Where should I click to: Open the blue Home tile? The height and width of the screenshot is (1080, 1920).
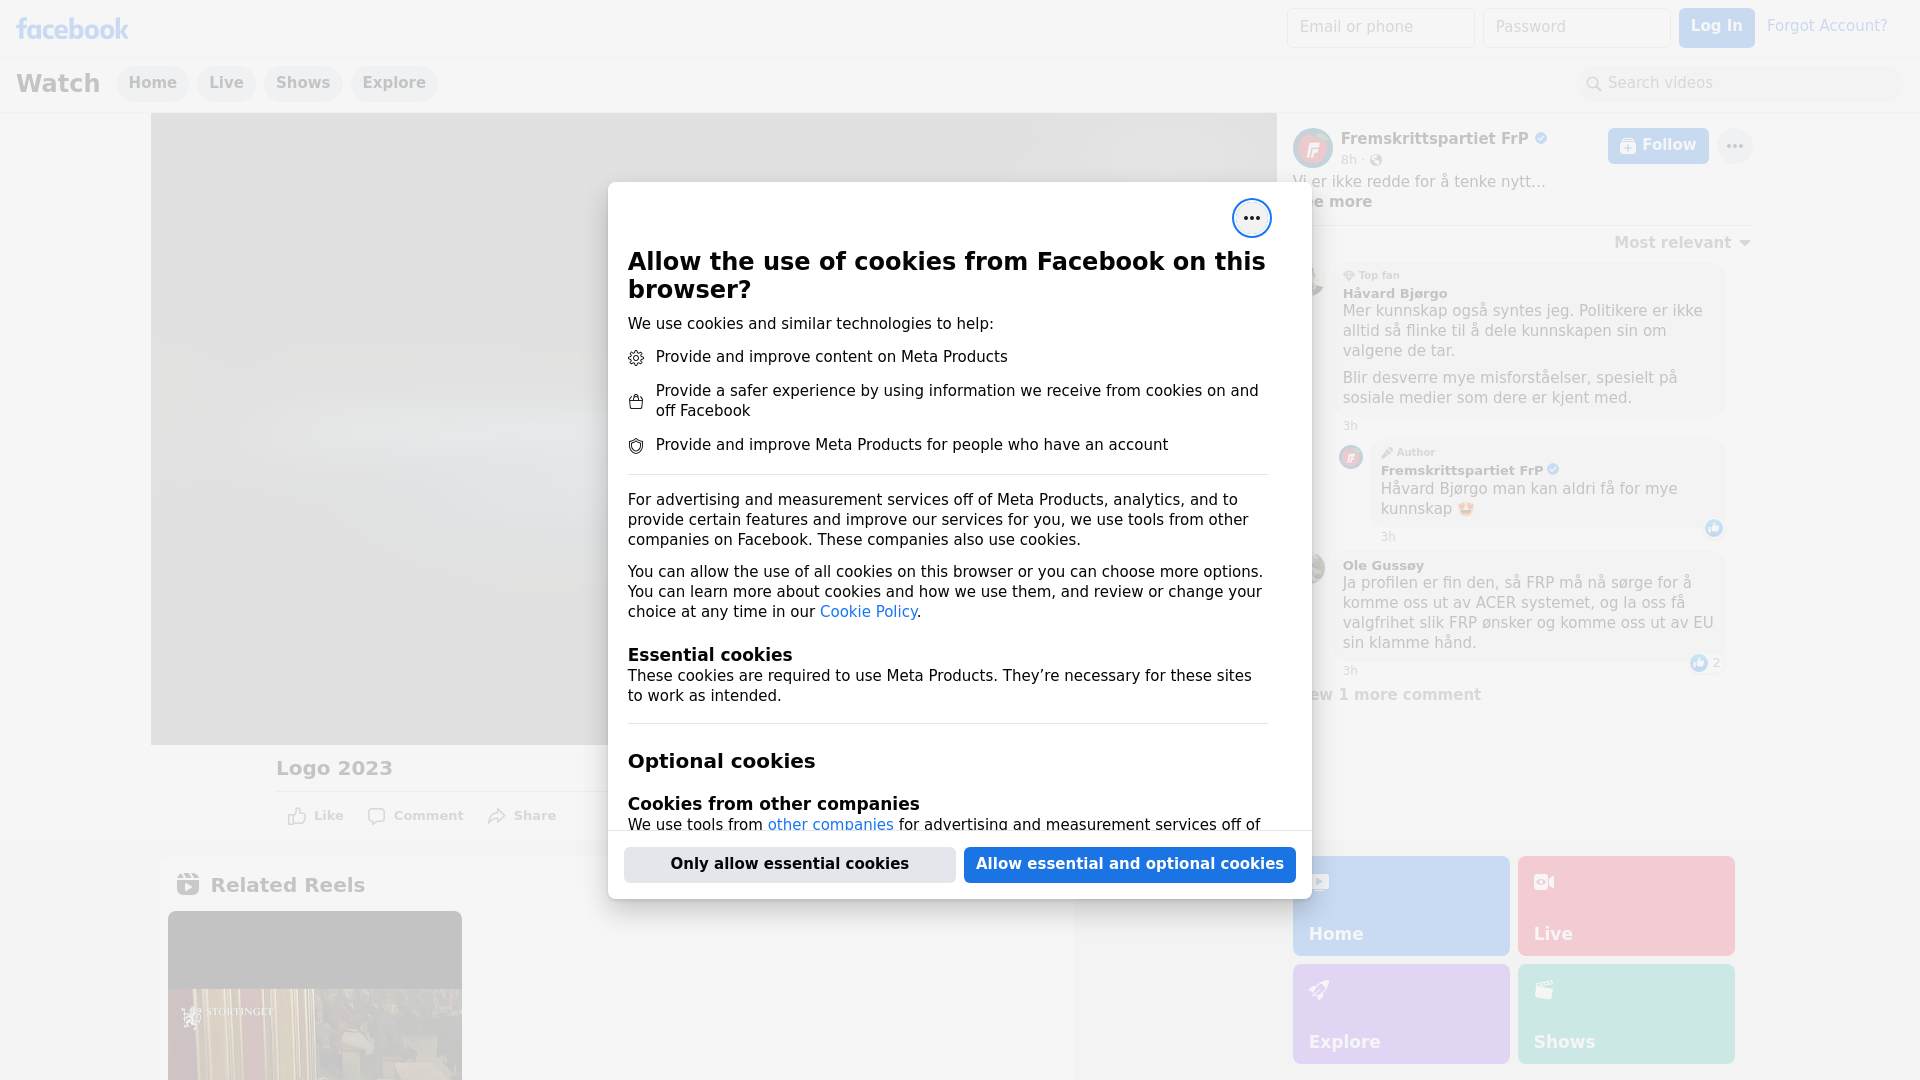click(x=1401, y=906)
